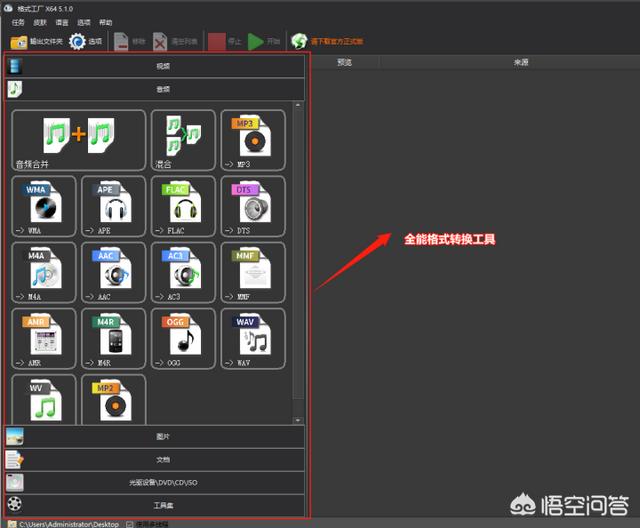The width and height of the screenshot is (640, 528).
Task: Open the 任务 (Task) menu
Action: tap(18, 22)
